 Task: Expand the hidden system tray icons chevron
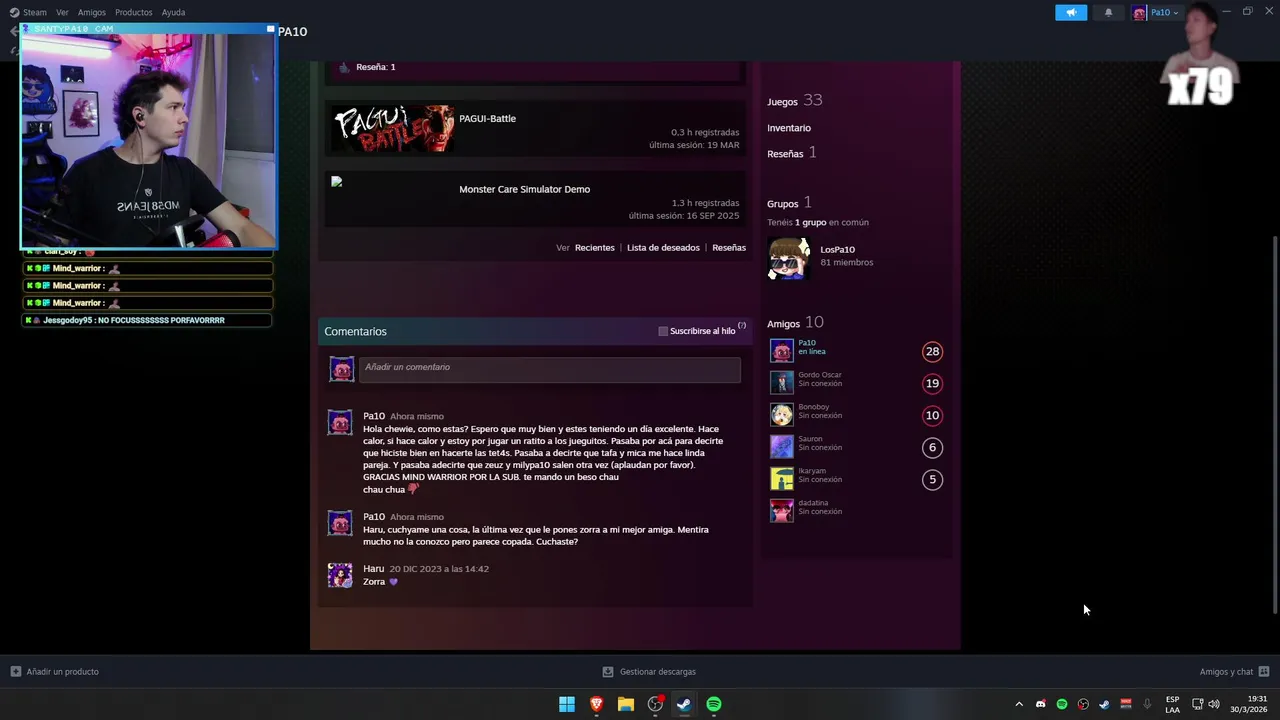tap(1019, 704)
